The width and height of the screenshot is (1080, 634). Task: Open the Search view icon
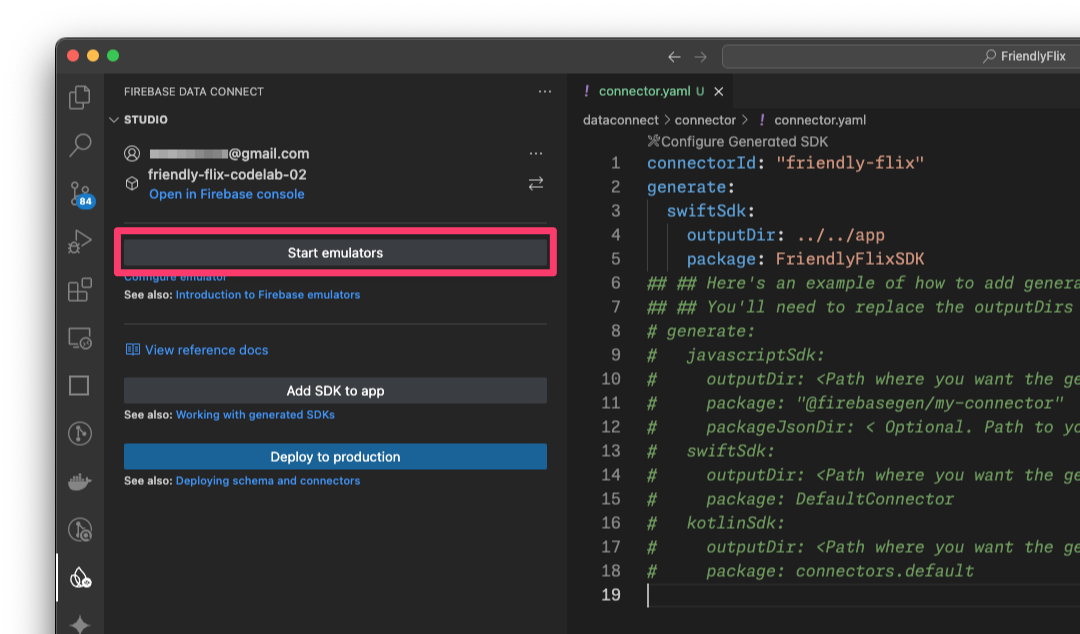tap(79, 145)
